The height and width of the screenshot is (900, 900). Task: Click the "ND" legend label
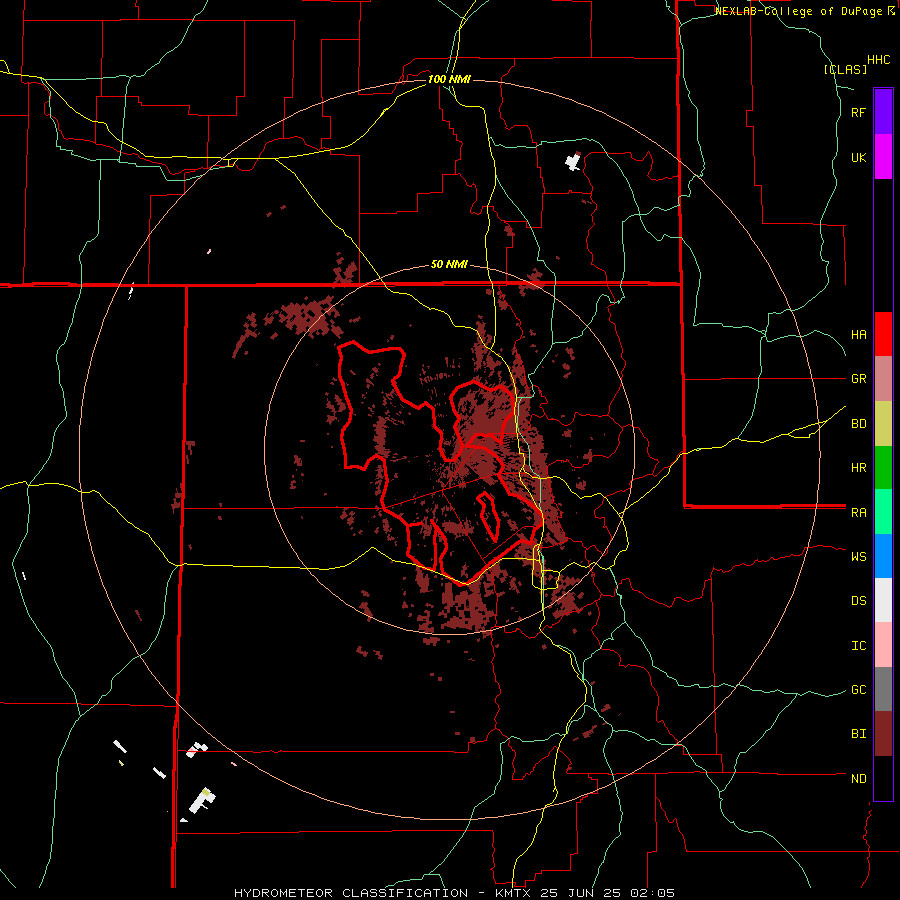coord(858,779)
